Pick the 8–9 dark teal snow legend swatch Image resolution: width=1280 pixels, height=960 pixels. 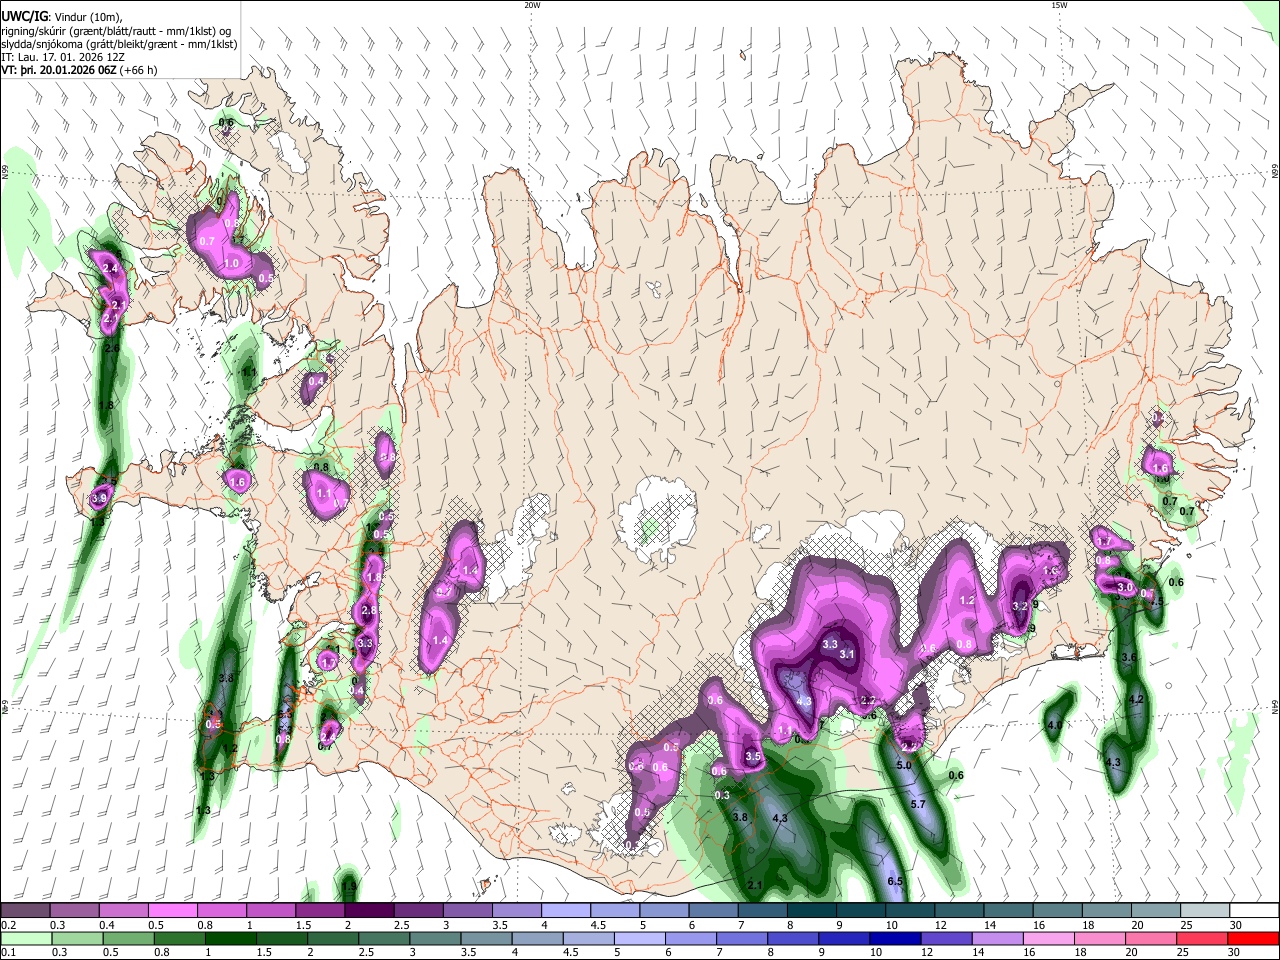point(812,910)
